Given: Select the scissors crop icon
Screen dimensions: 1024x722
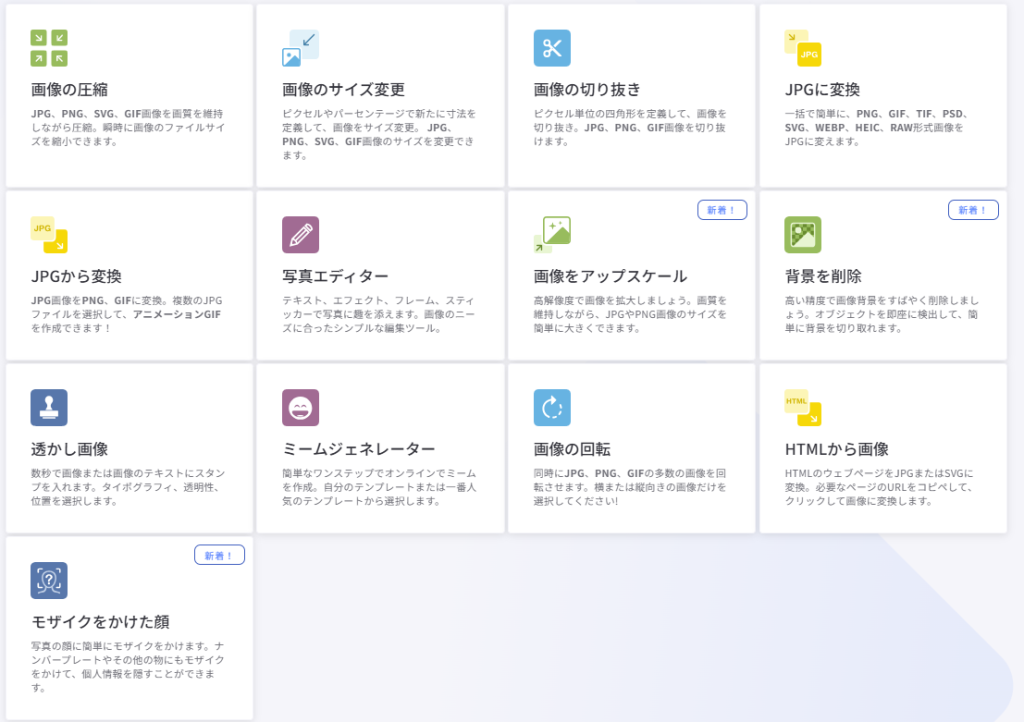Looking at the screenshot, I should pos(552,48).
